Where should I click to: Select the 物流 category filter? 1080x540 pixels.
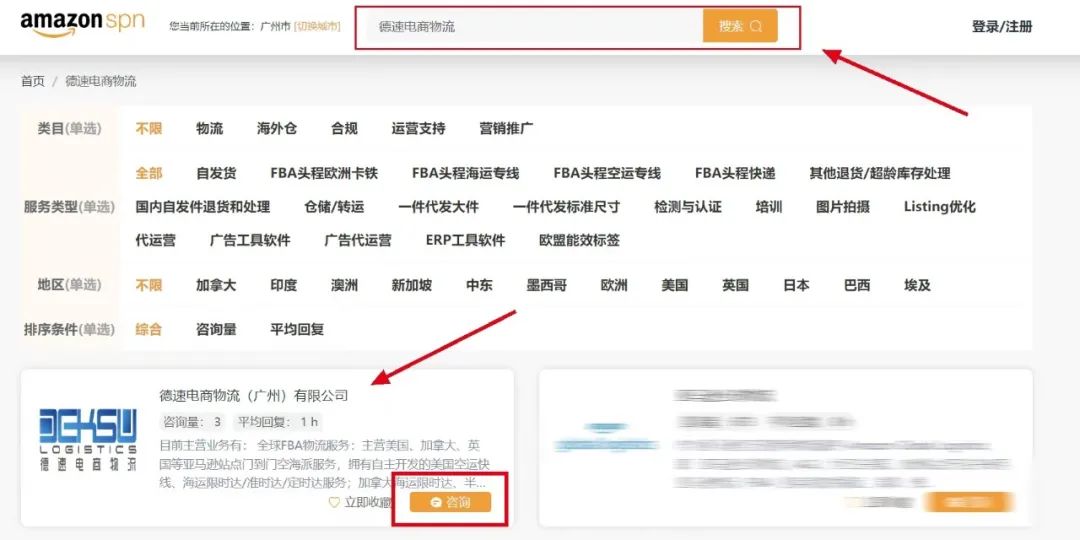coord(209,128)
